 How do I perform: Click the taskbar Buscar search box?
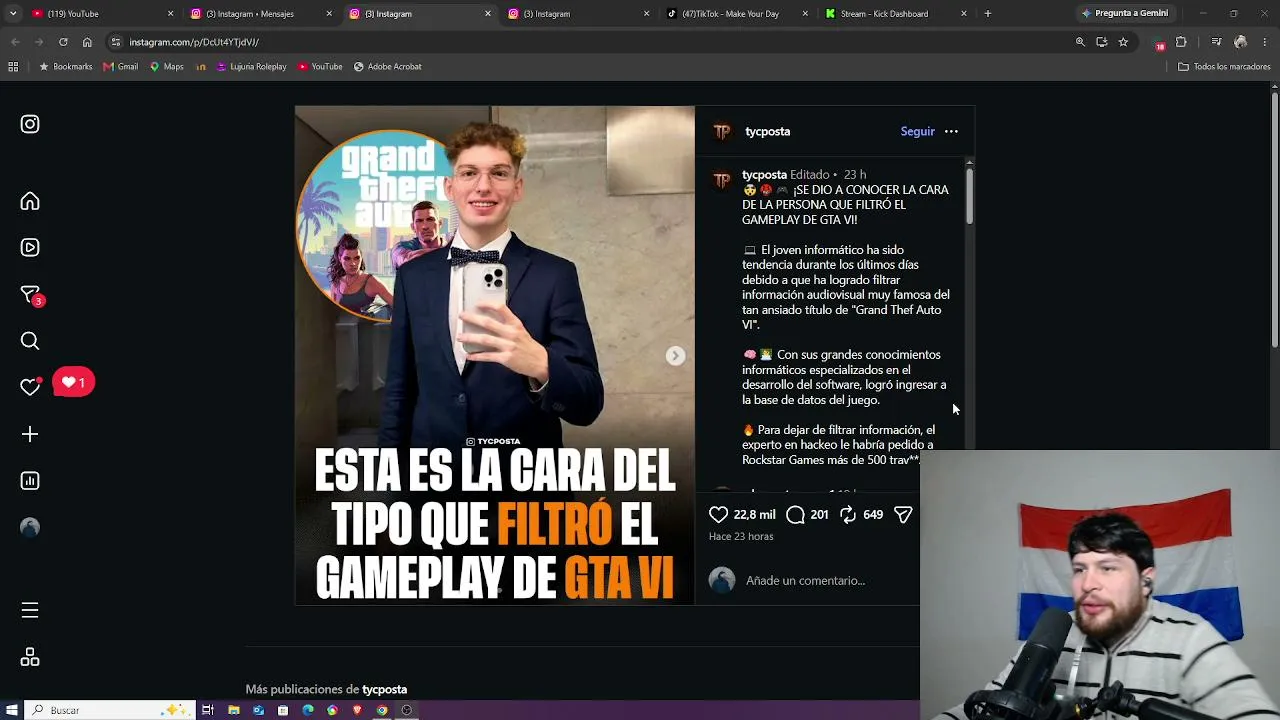point(108,710)
